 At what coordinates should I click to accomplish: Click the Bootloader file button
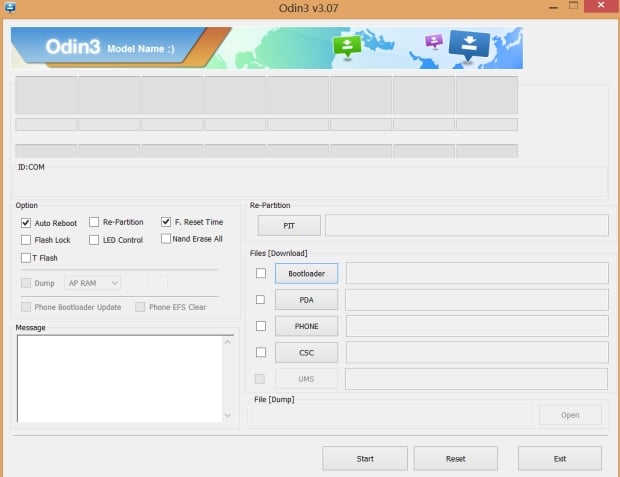click(306, 273)
